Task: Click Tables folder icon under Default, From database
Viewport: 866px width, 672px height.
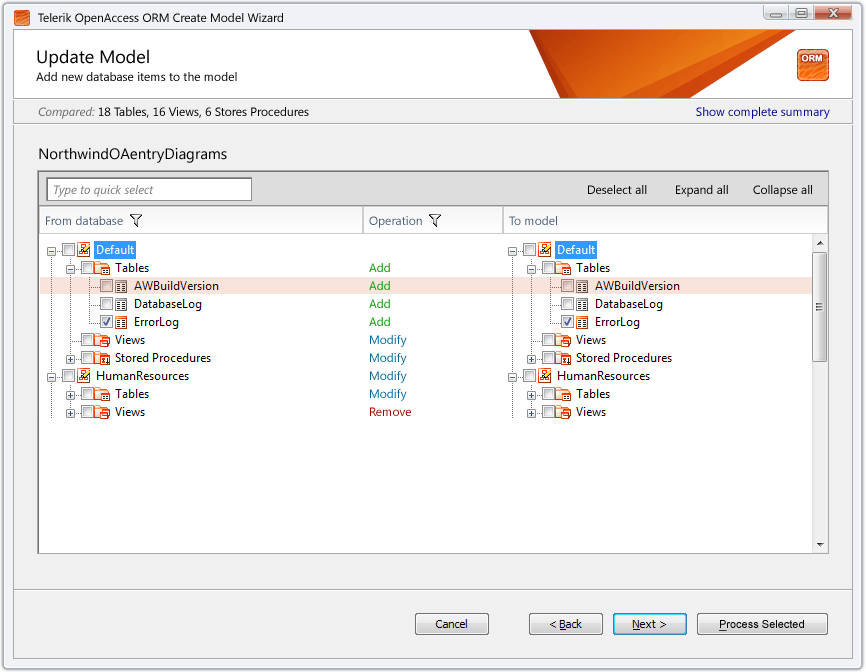Action: click(102, 268)
